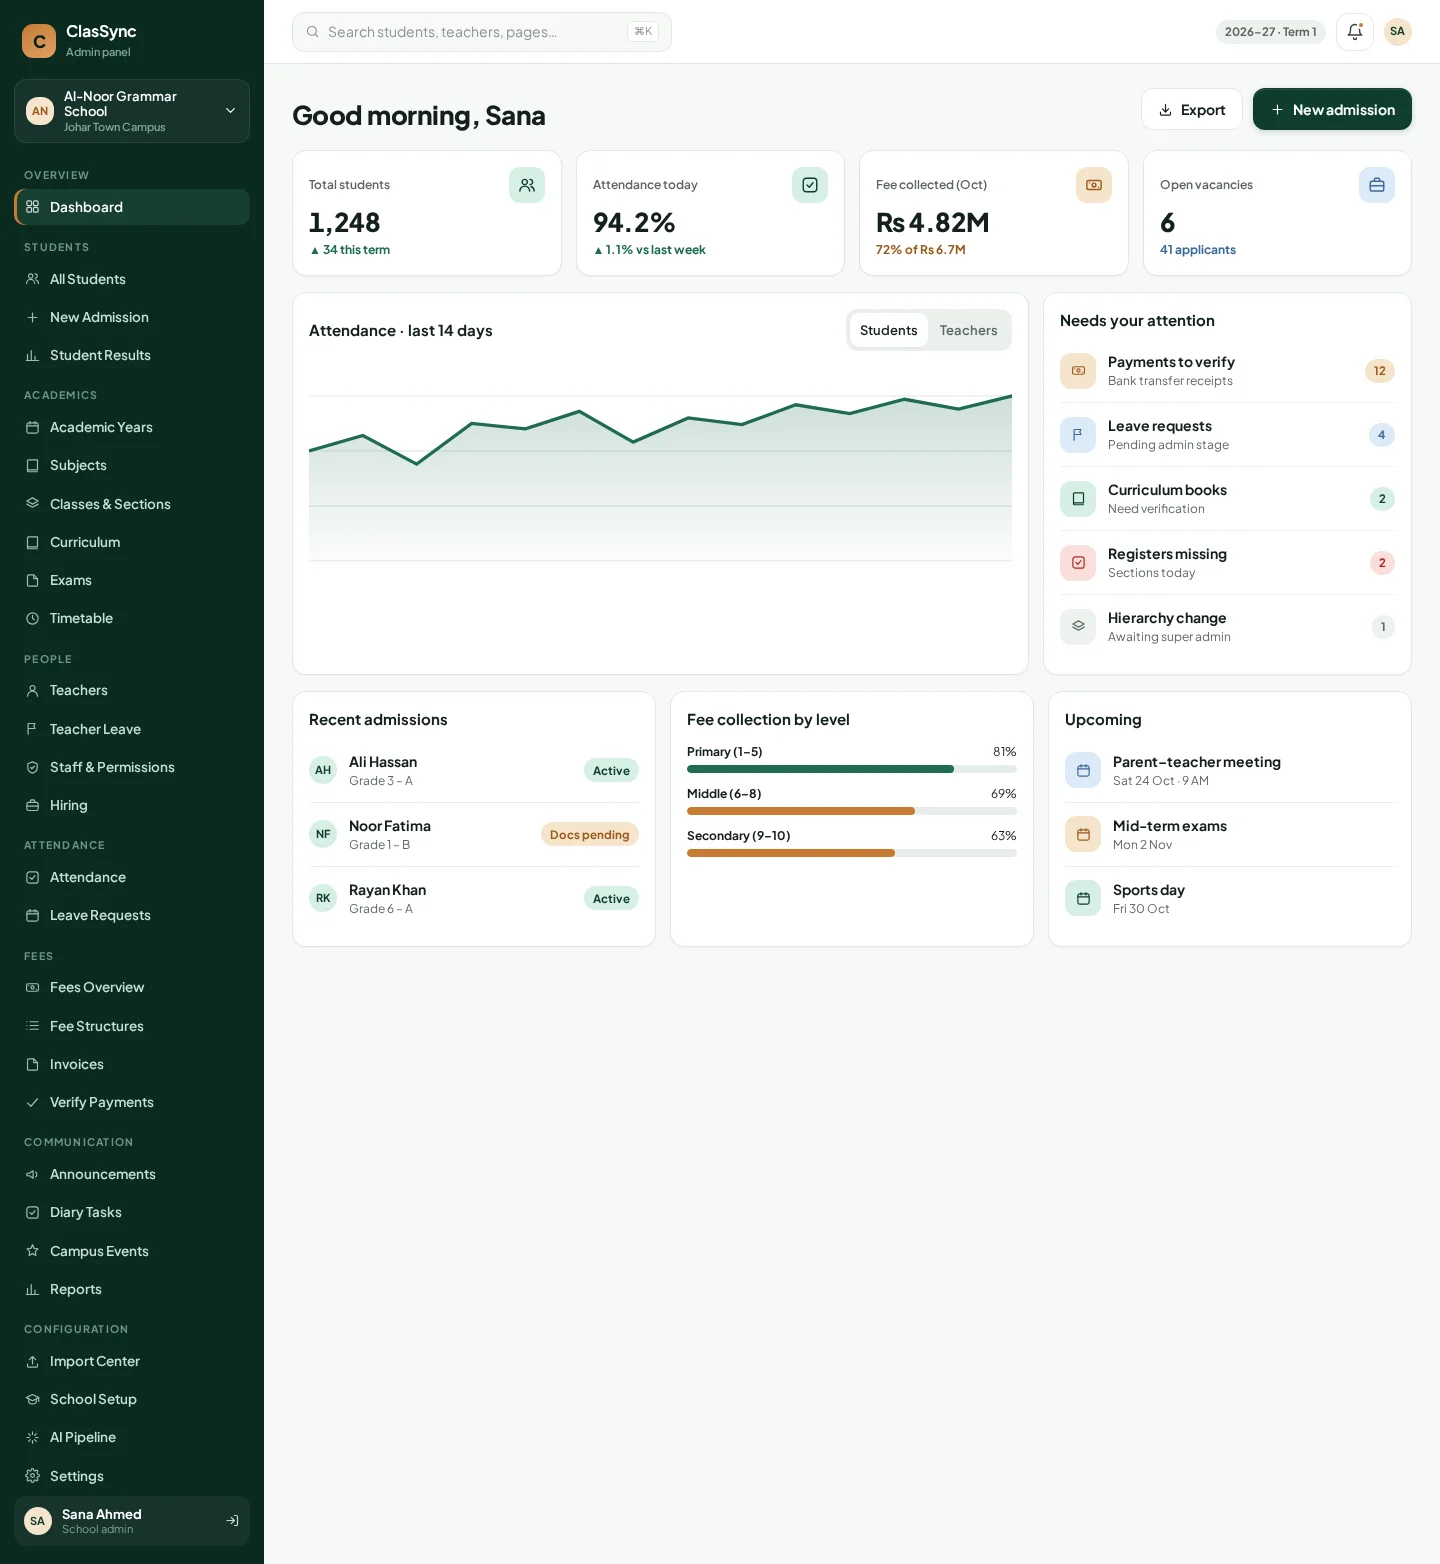Open Import Center
The width and height of the screenshot is (1440, 1564).
[132, 1361]
